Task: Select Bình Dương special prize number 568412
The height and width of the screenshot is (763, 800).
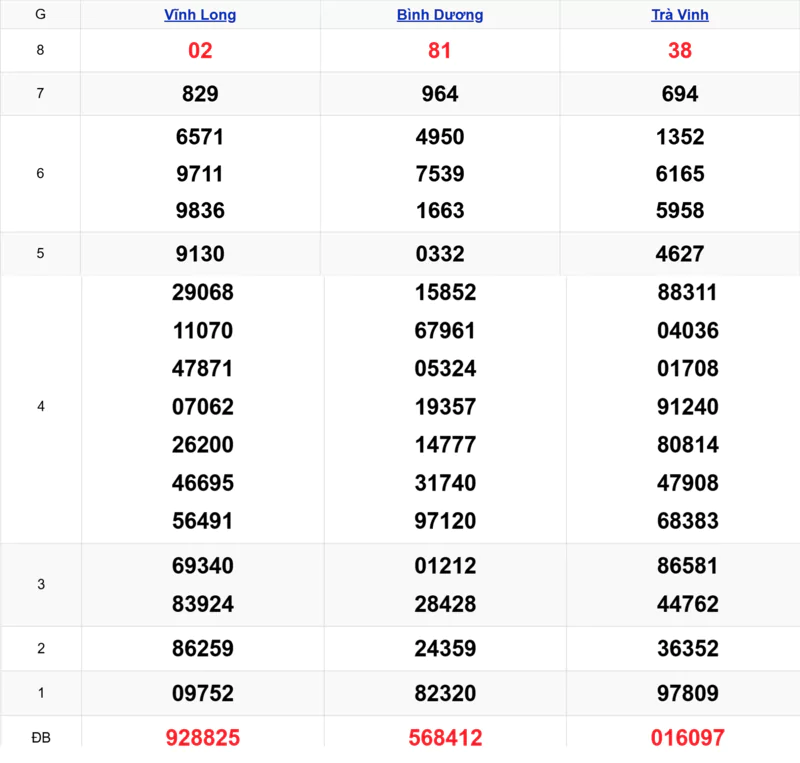Action: (x=445, y=738)
